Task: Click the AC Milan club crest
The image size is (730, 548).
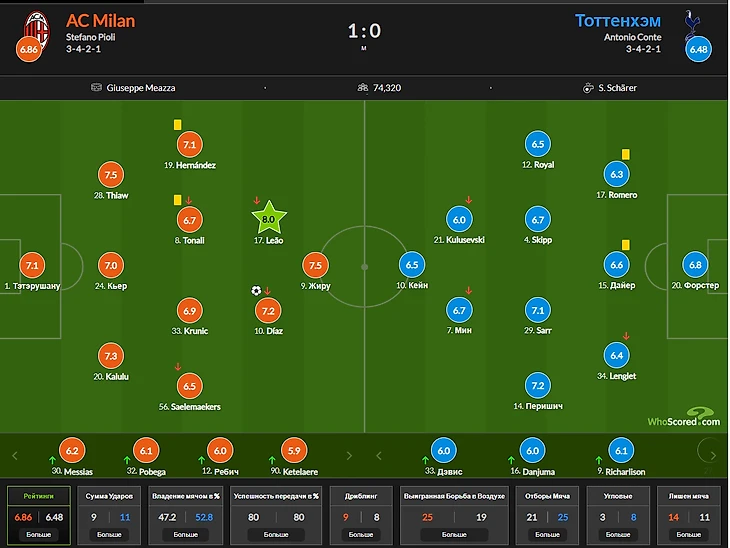Action: tap(37, 29)
